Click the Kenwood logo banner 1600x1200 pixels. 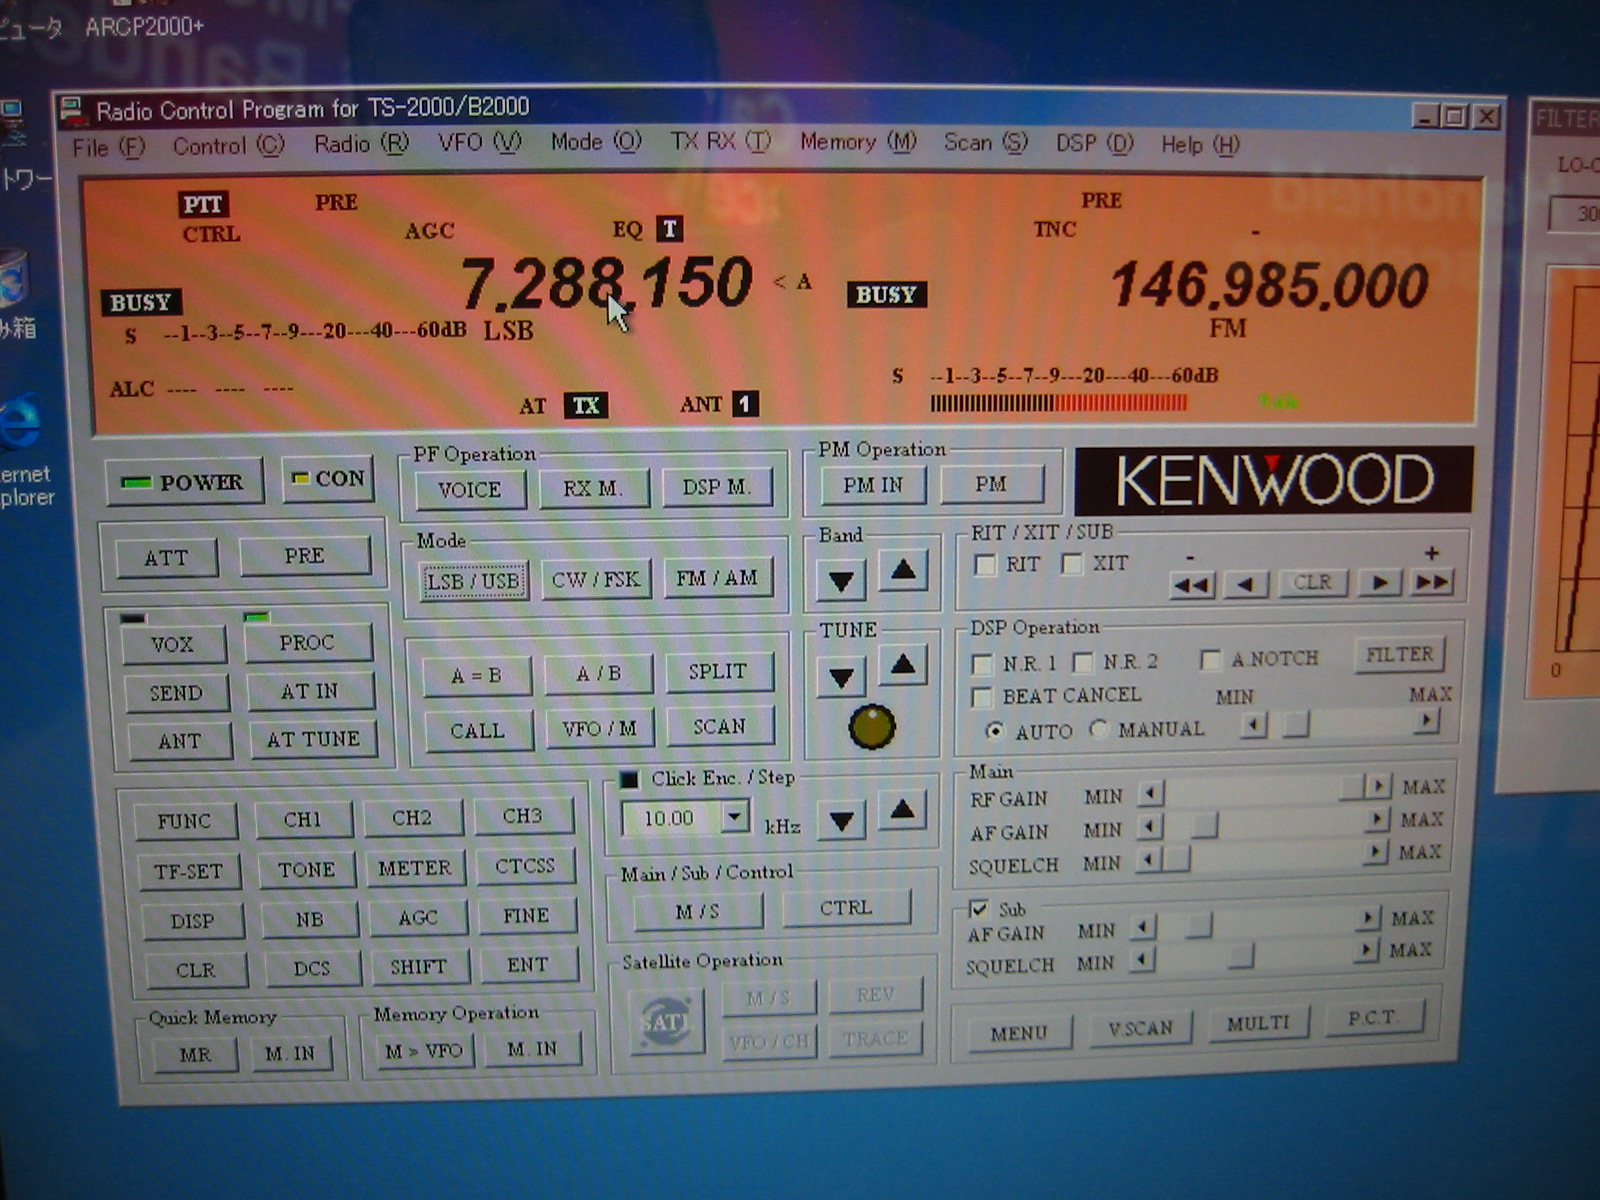[x=1273, y=480]
